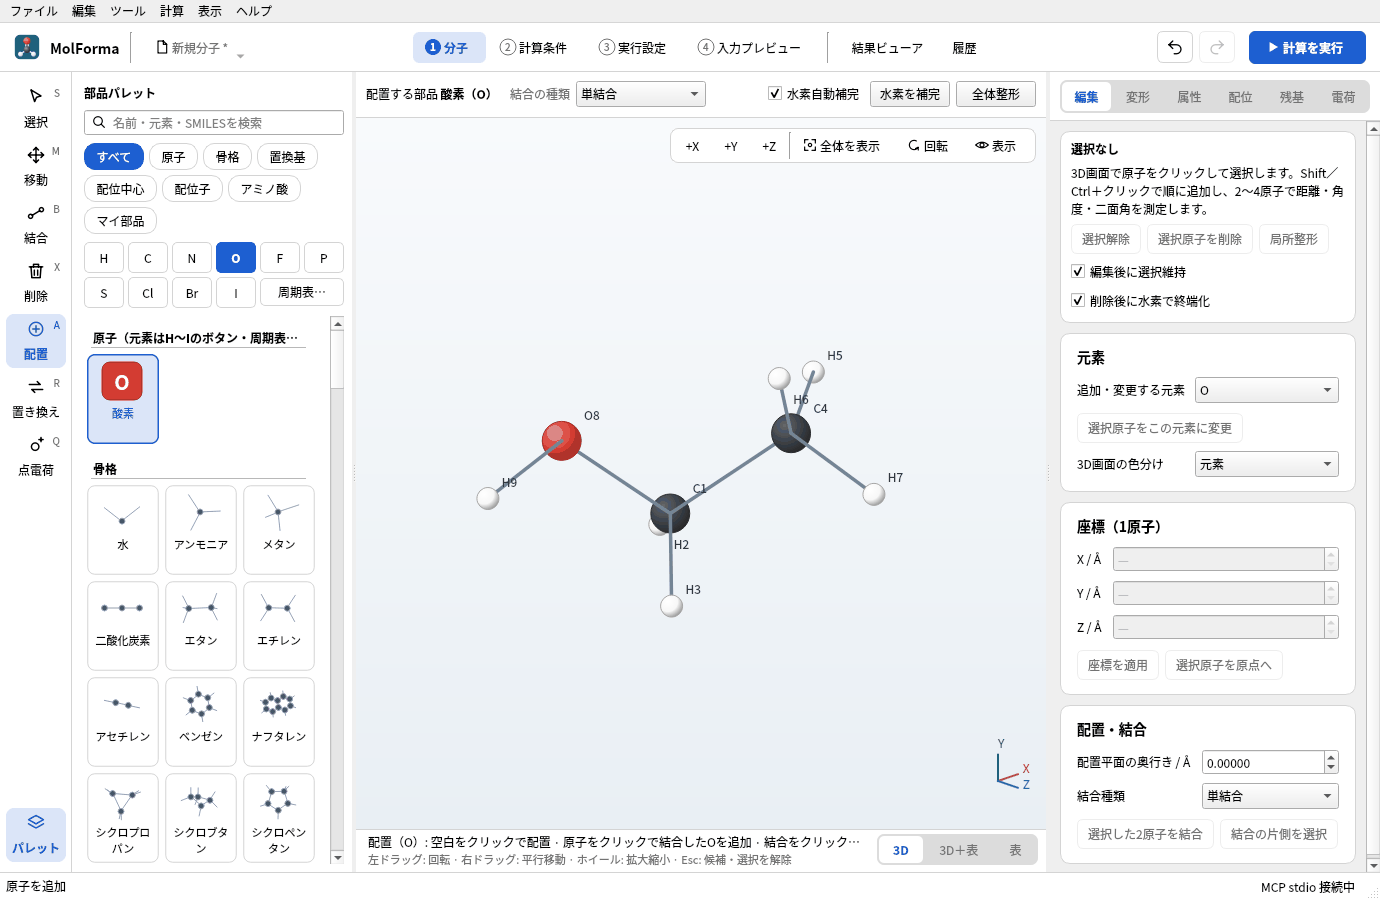Open the ヘルプ menu
Screen dimensions: 1380x900
pyautogui.click(x=254, y=11)
